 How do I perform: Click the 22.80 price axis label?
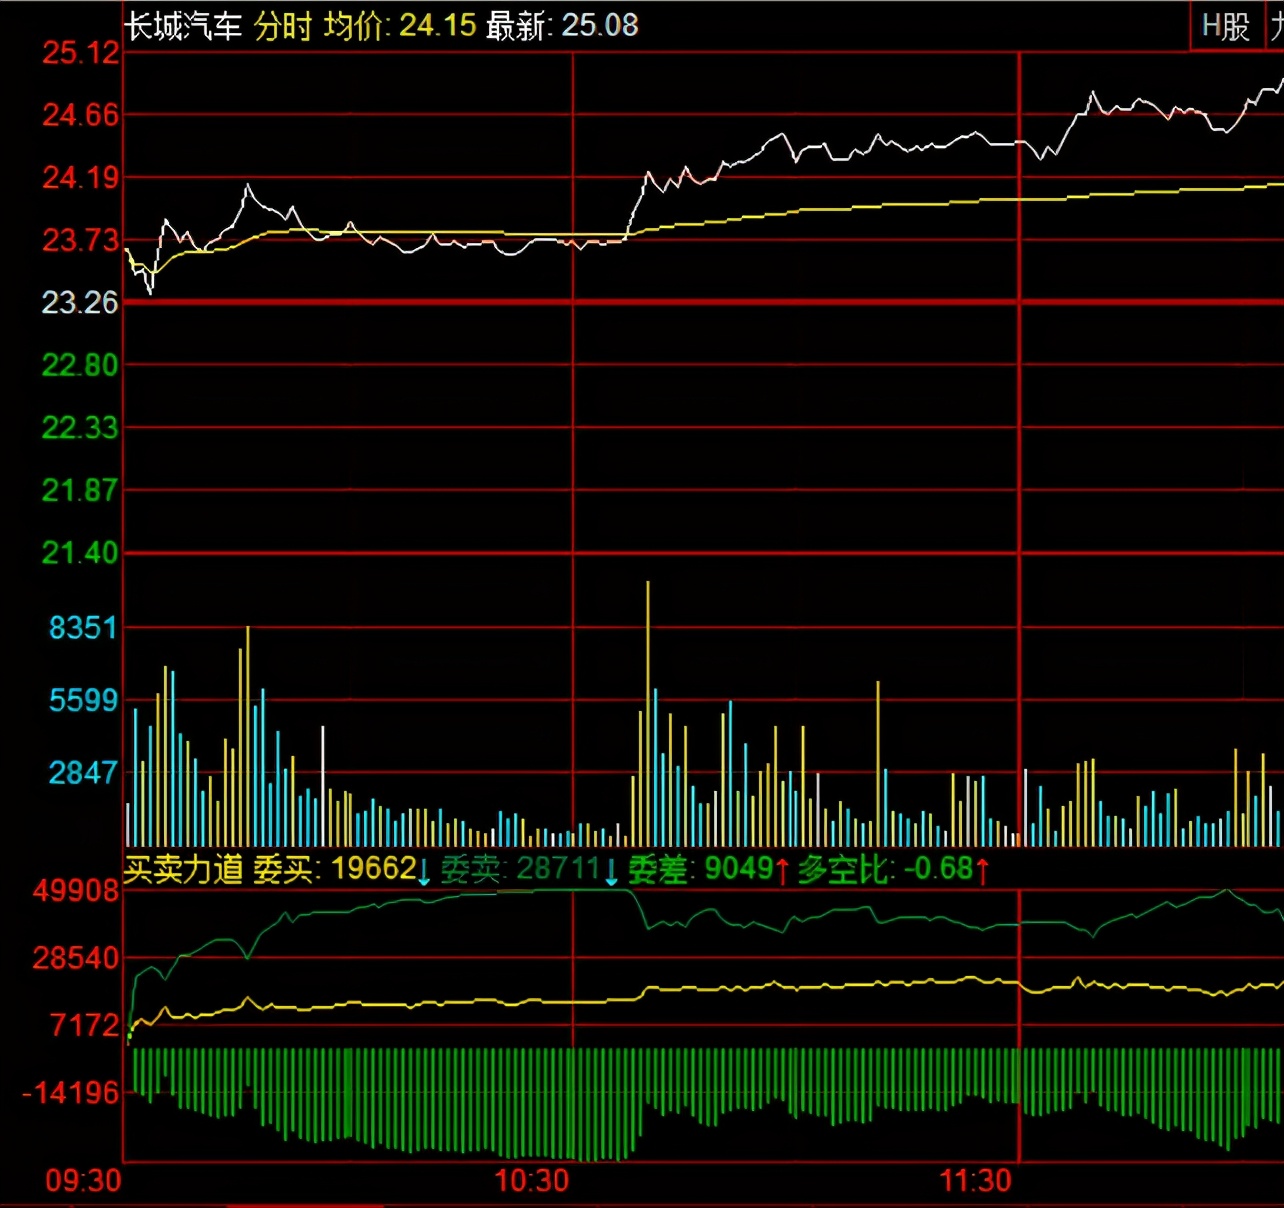[x=80, y=365]
